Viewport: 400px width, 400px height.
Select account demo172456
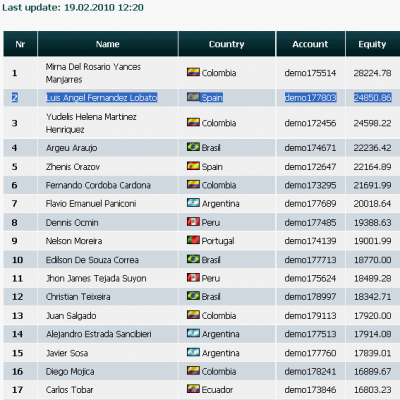pos(310,123)
